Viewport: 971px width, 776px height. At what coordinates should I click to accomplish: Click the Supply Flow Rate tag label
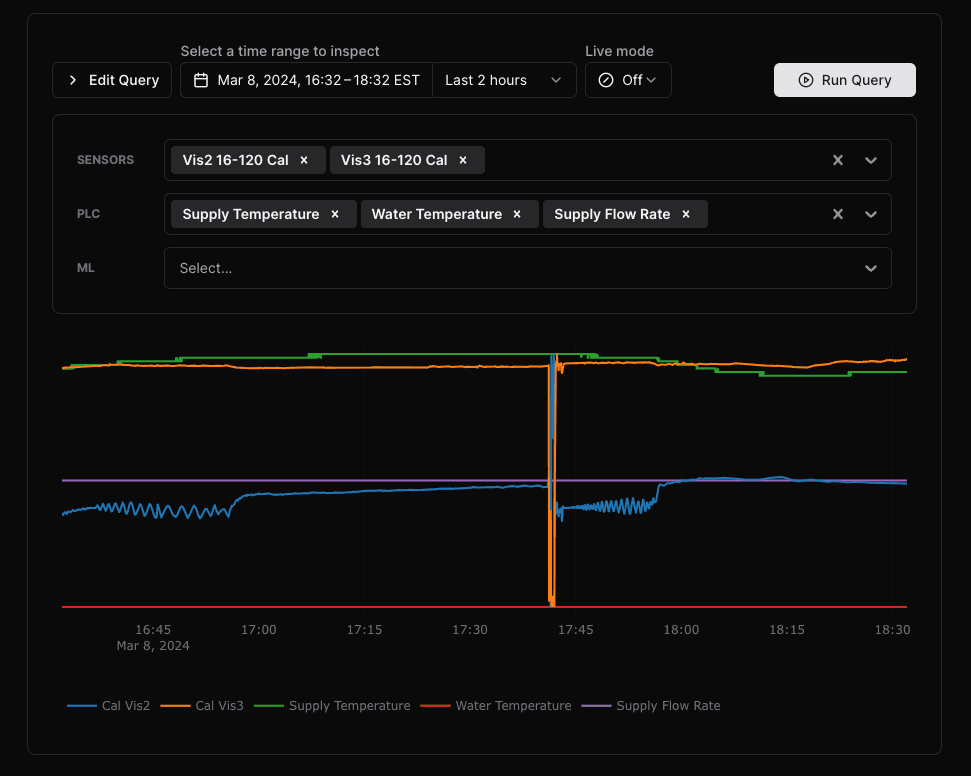[612, 214]
